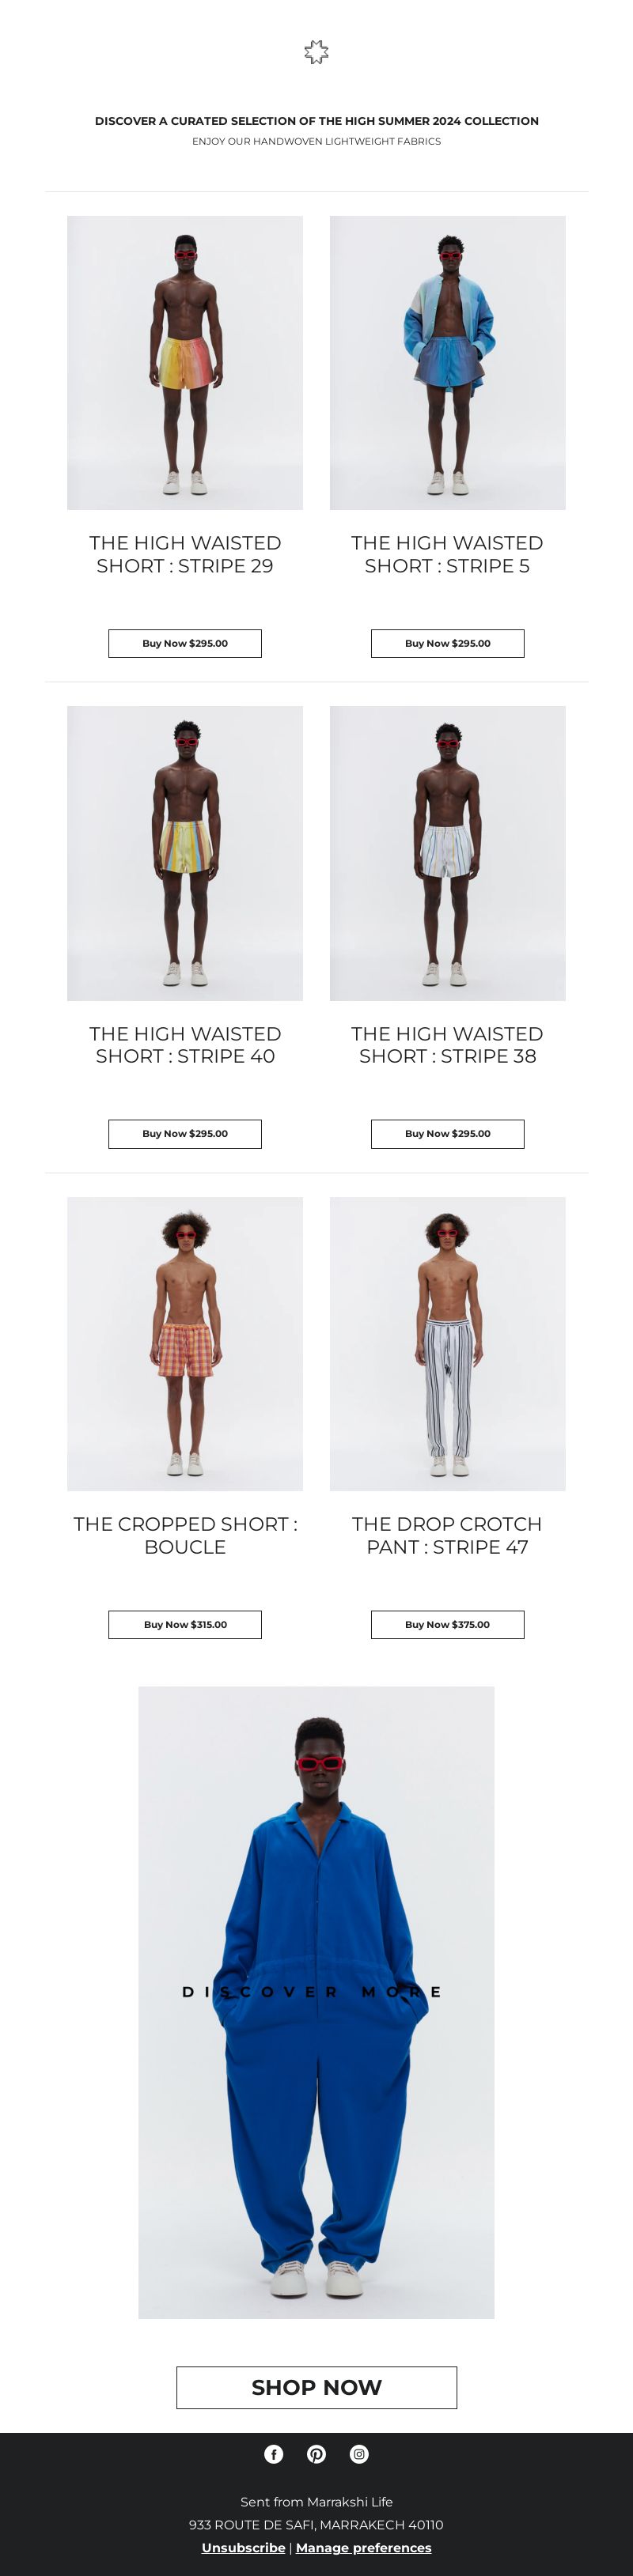Click the Unsubscribe link
This screenshot has height=2576, width=633.
pyautogui.click(x=243, y=2547)
